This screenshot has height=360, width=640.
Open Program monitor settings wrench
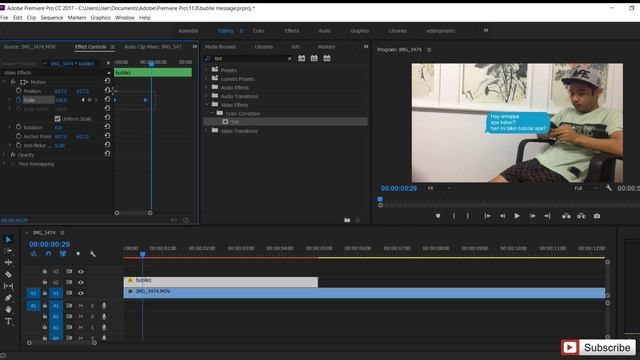click(609, 188)
